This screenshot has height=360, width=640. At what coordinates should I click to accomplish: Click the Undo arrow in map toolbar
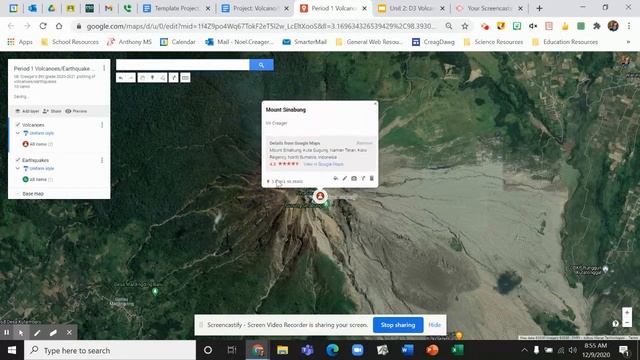click(x=121, y=78)
